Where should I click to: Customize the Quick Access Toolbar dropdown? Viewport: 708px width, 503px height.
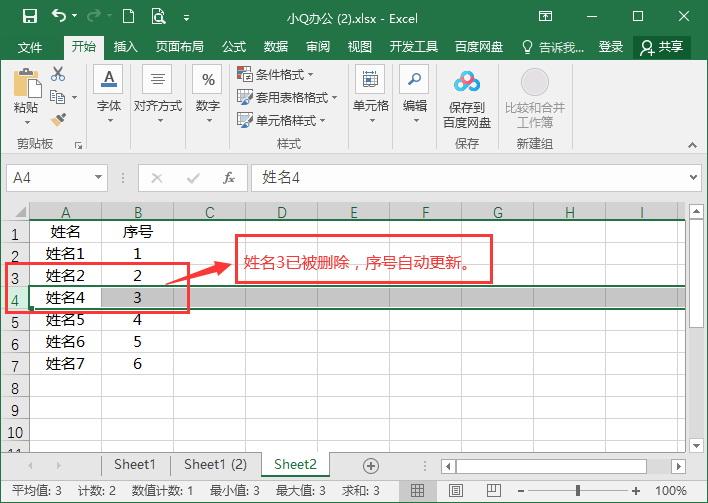186,18
